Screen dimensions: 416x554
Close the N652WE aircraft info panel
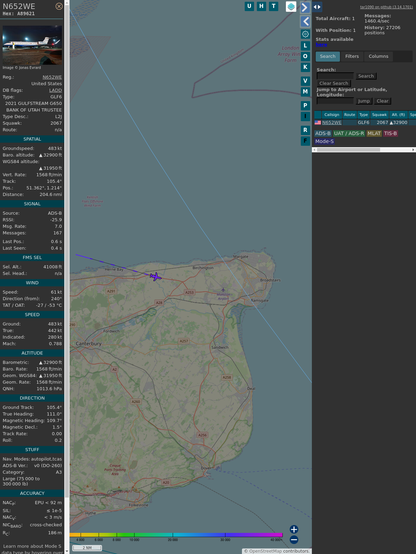(x=59, y=6)
